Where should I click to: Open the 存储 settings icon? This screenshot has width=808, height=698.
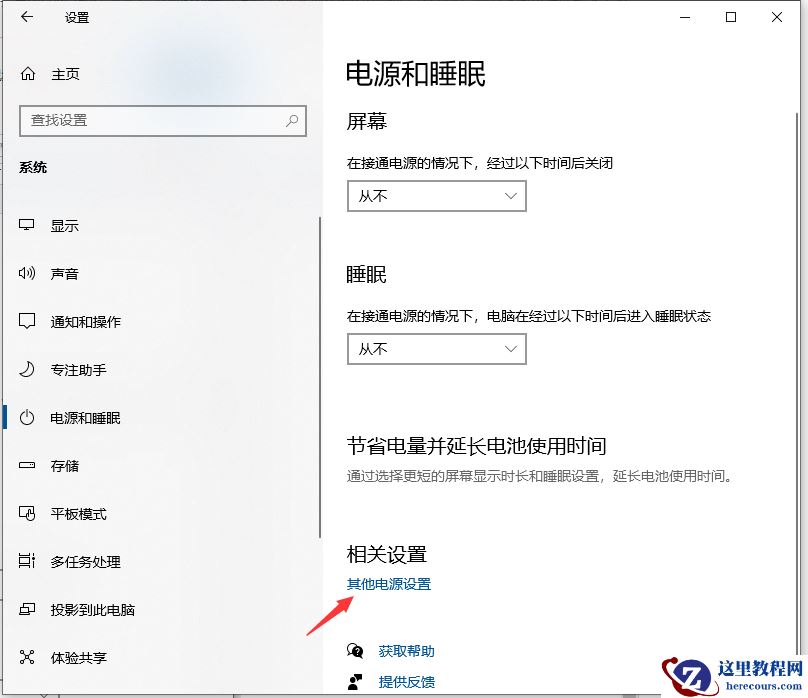[29, 465]
